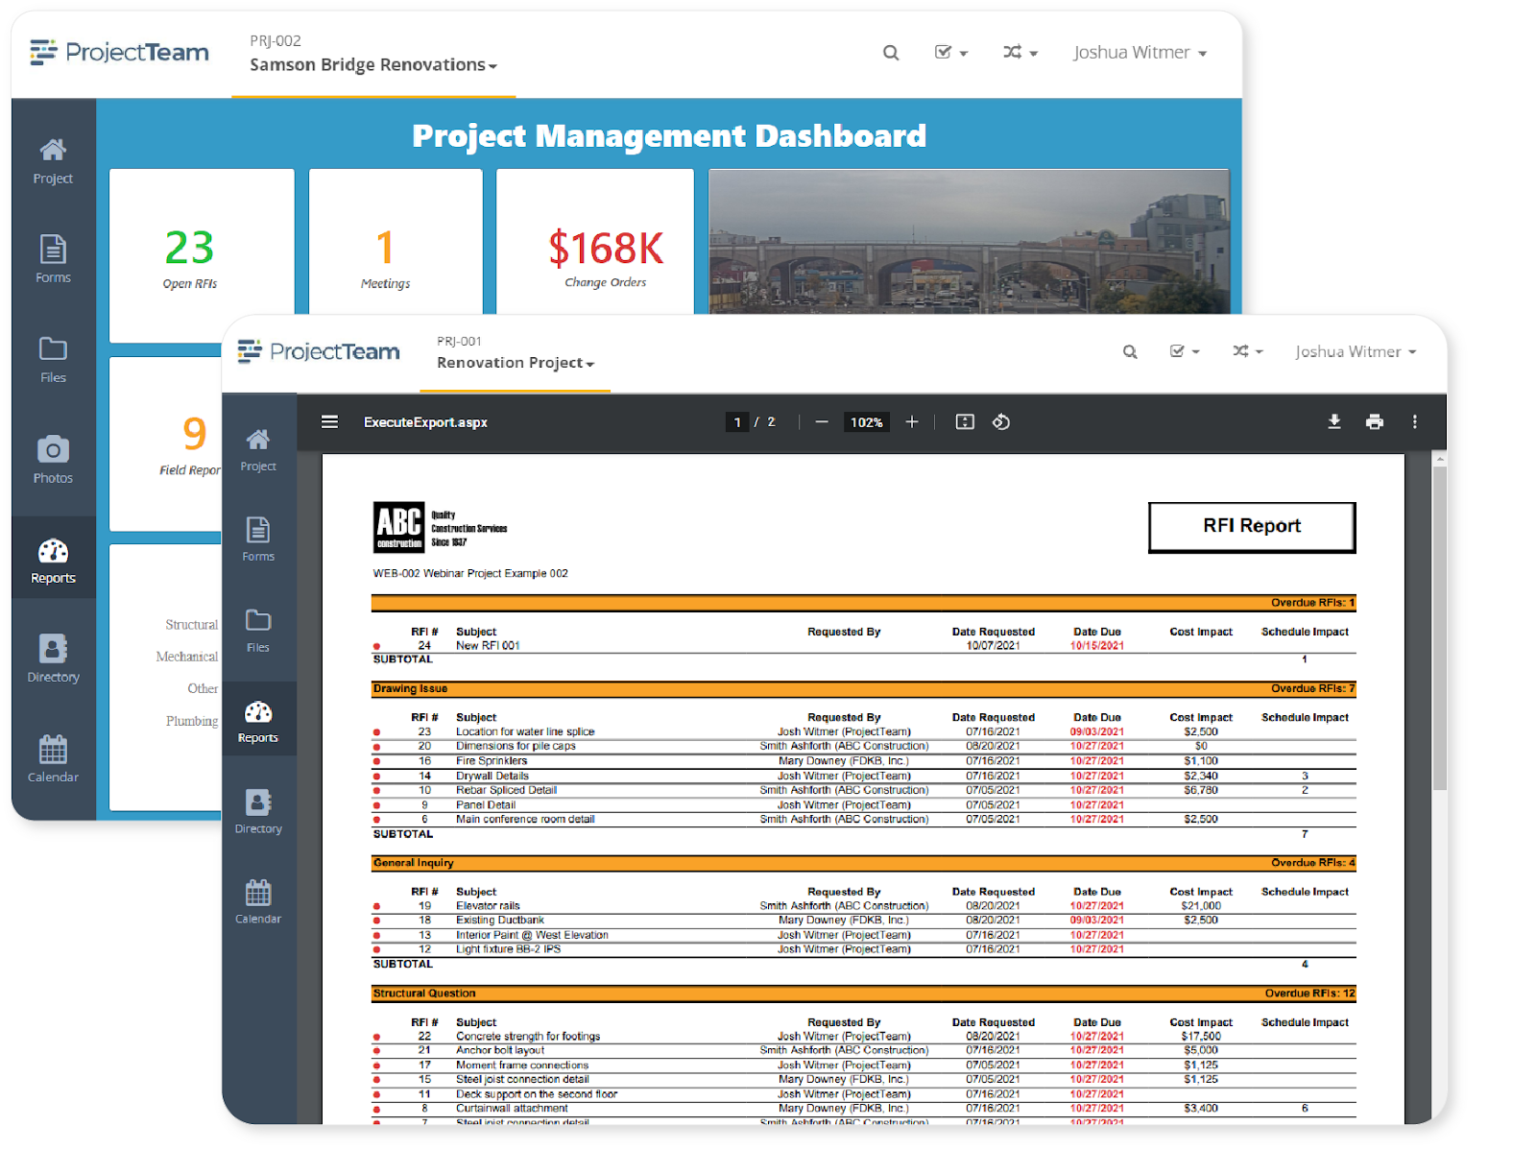Image resolution: width=1536 pixels, height=1149 pixels.
Task: Toggle the PDF sidebar with the hamburger icon
Action: [329, 421]
